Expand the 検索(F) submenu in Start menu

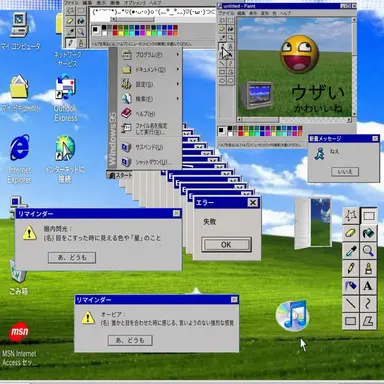coord(150,99)
